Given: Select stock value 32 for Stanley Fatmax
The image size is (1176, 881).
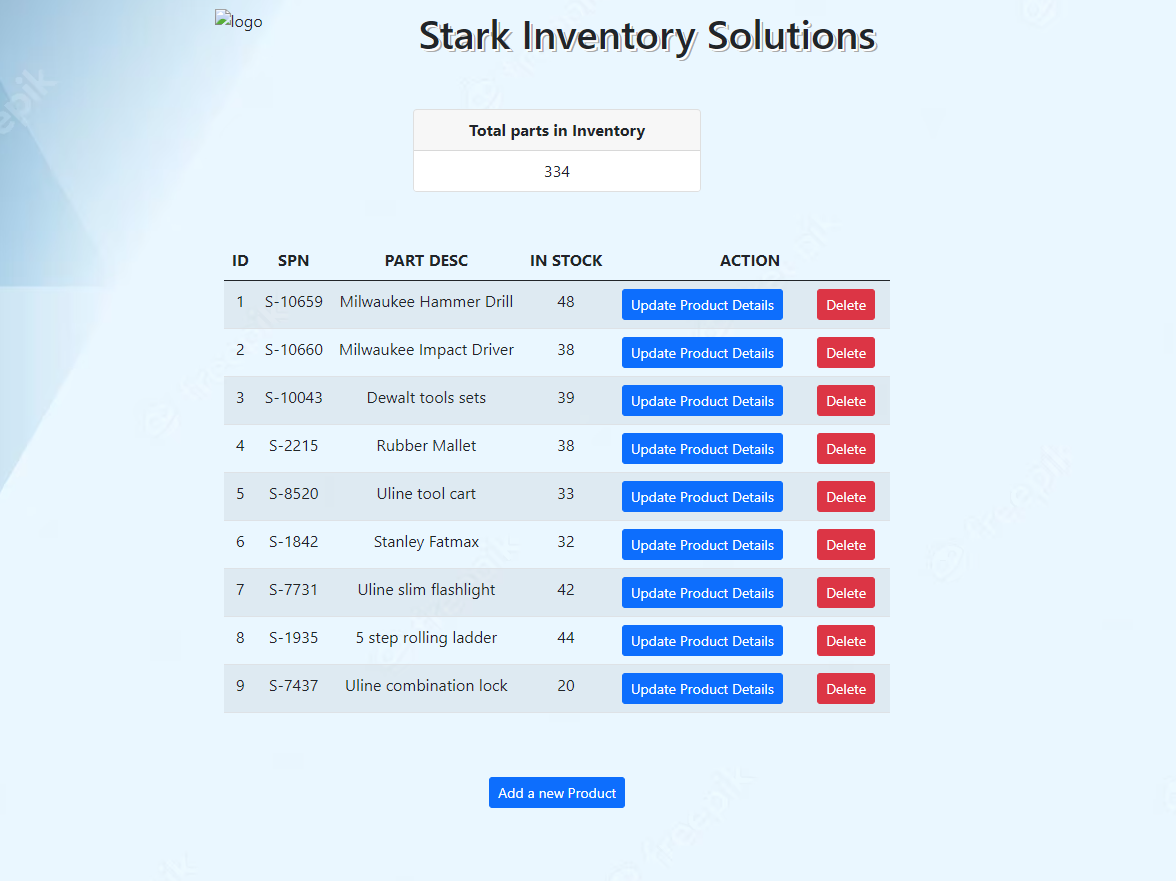Looking at the screenshot, I should coord(566,541).
